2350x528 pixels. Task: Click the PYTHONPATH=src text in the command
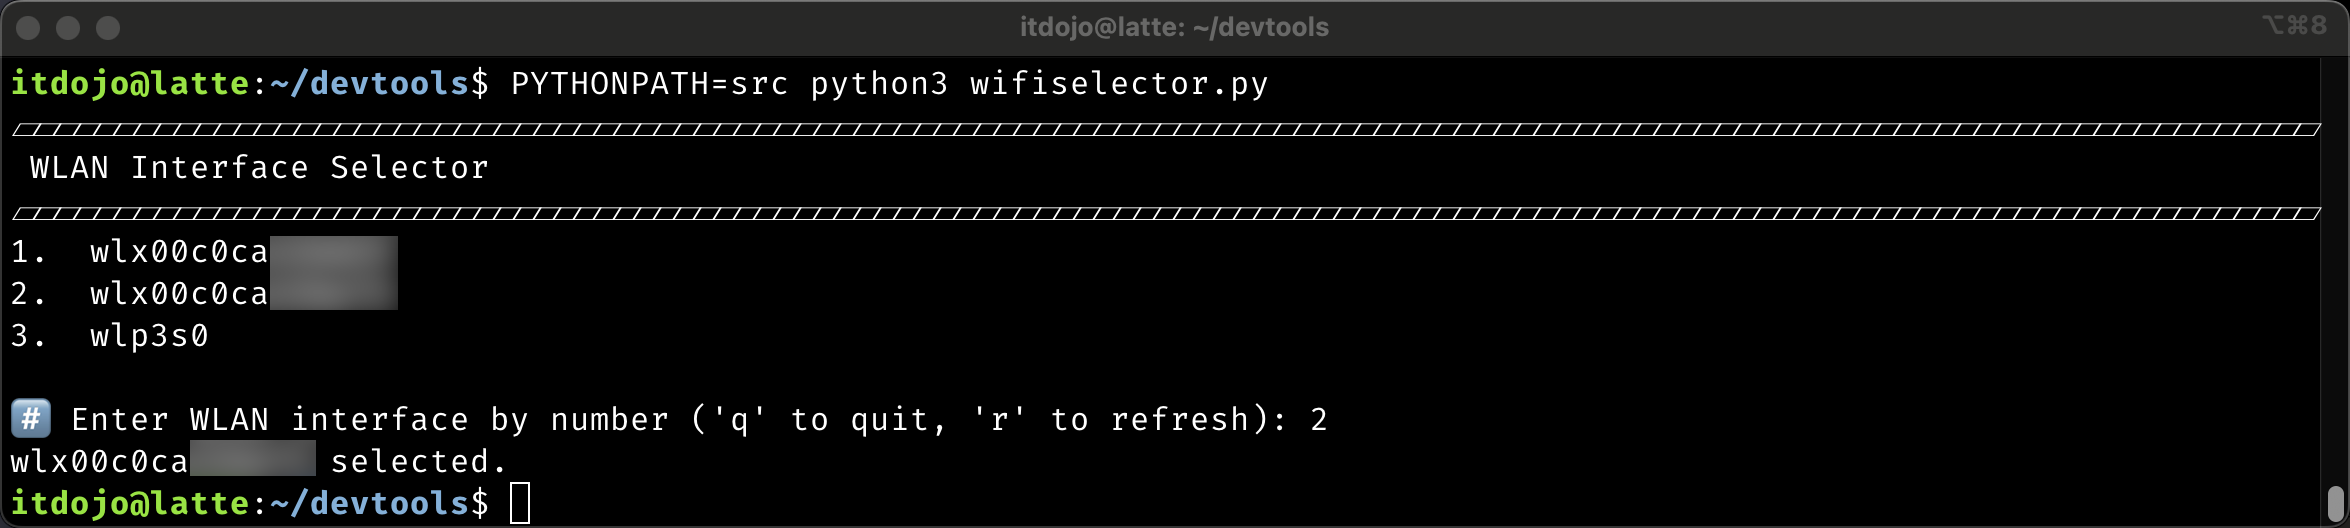click(x=649, y=84)
